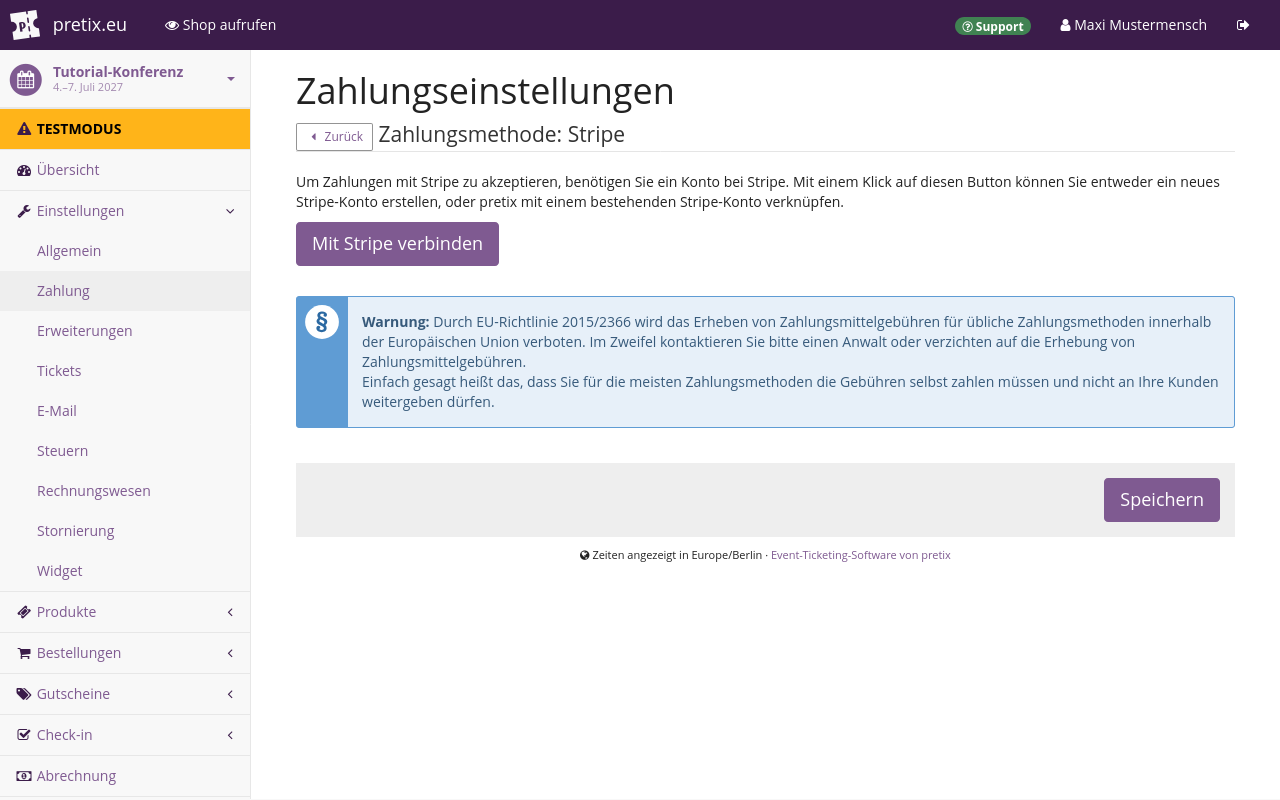Open Erweiterungen in the sidebar
The image size is (1280, 800).
(x=125, y=331)
